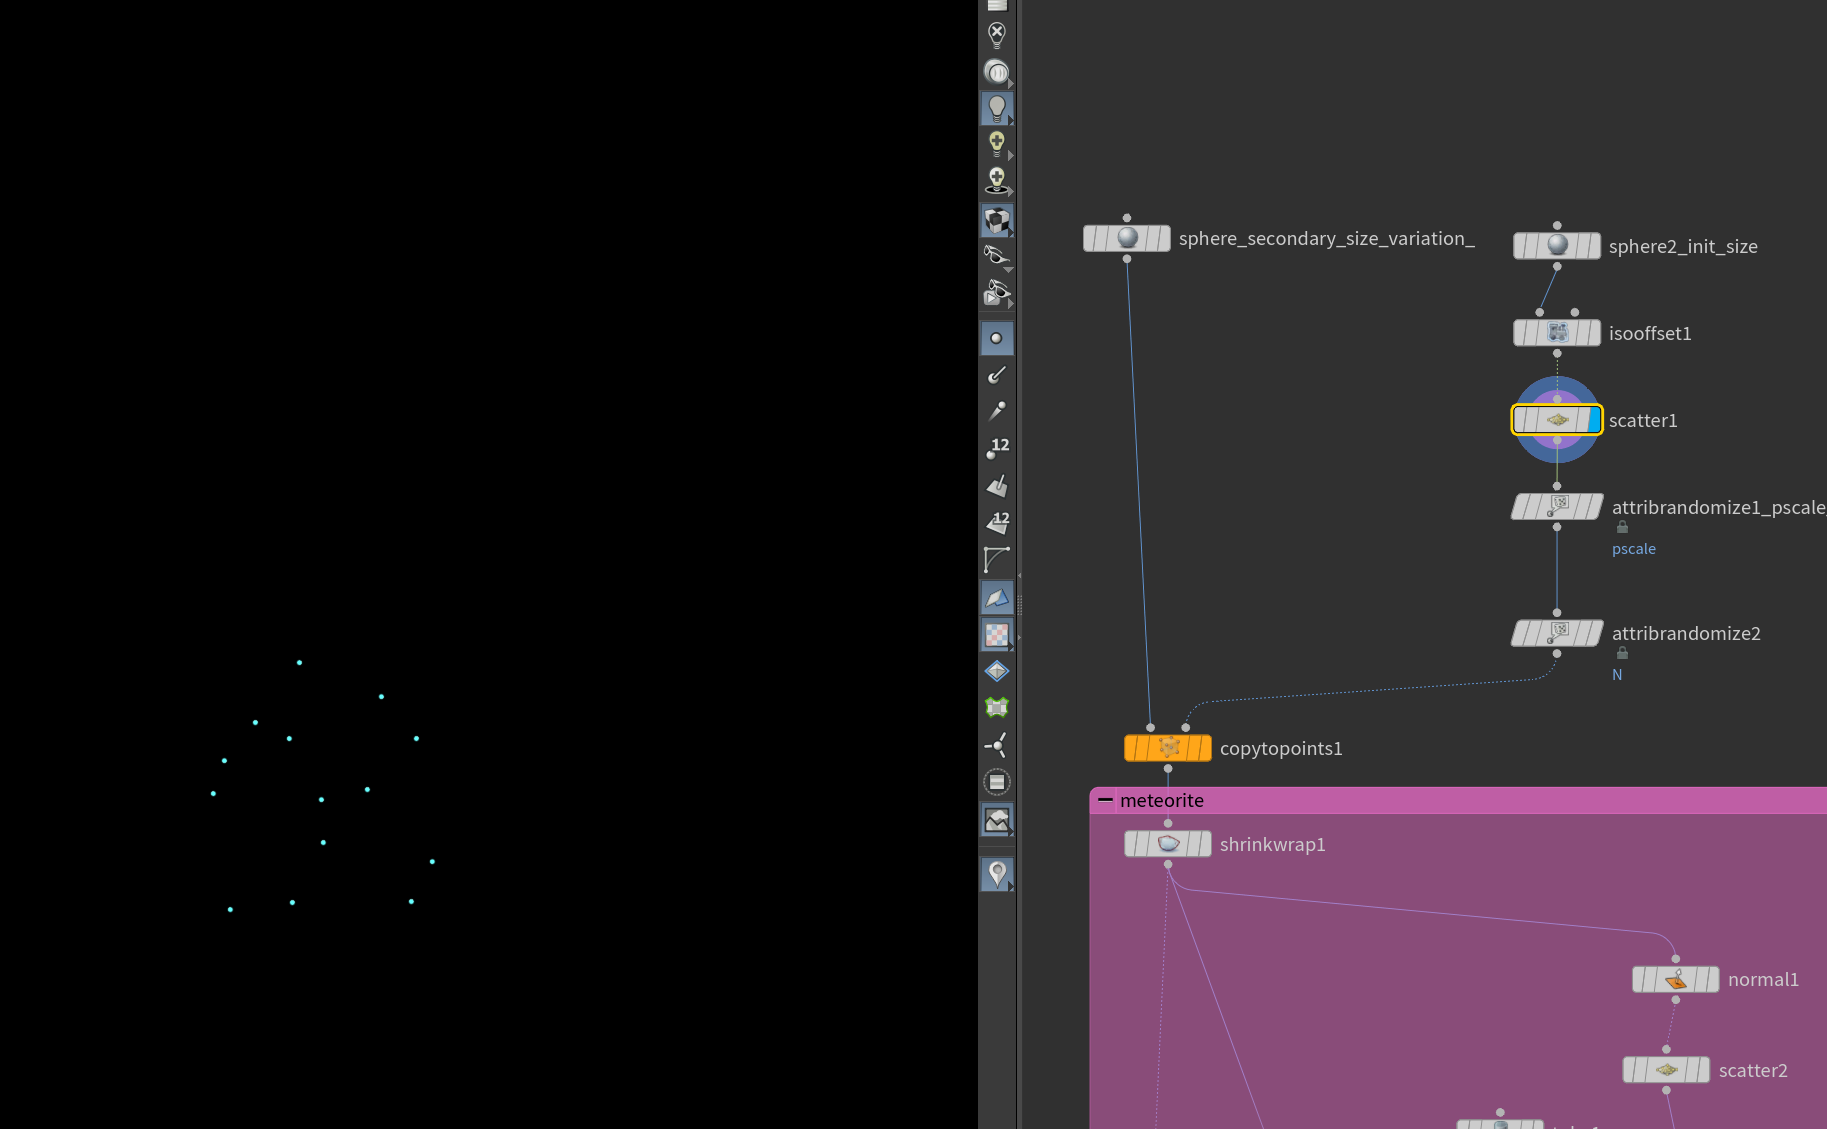Select the copytopoints1 node tile
This screenshot has width=1827, height=1129.
1167,747
